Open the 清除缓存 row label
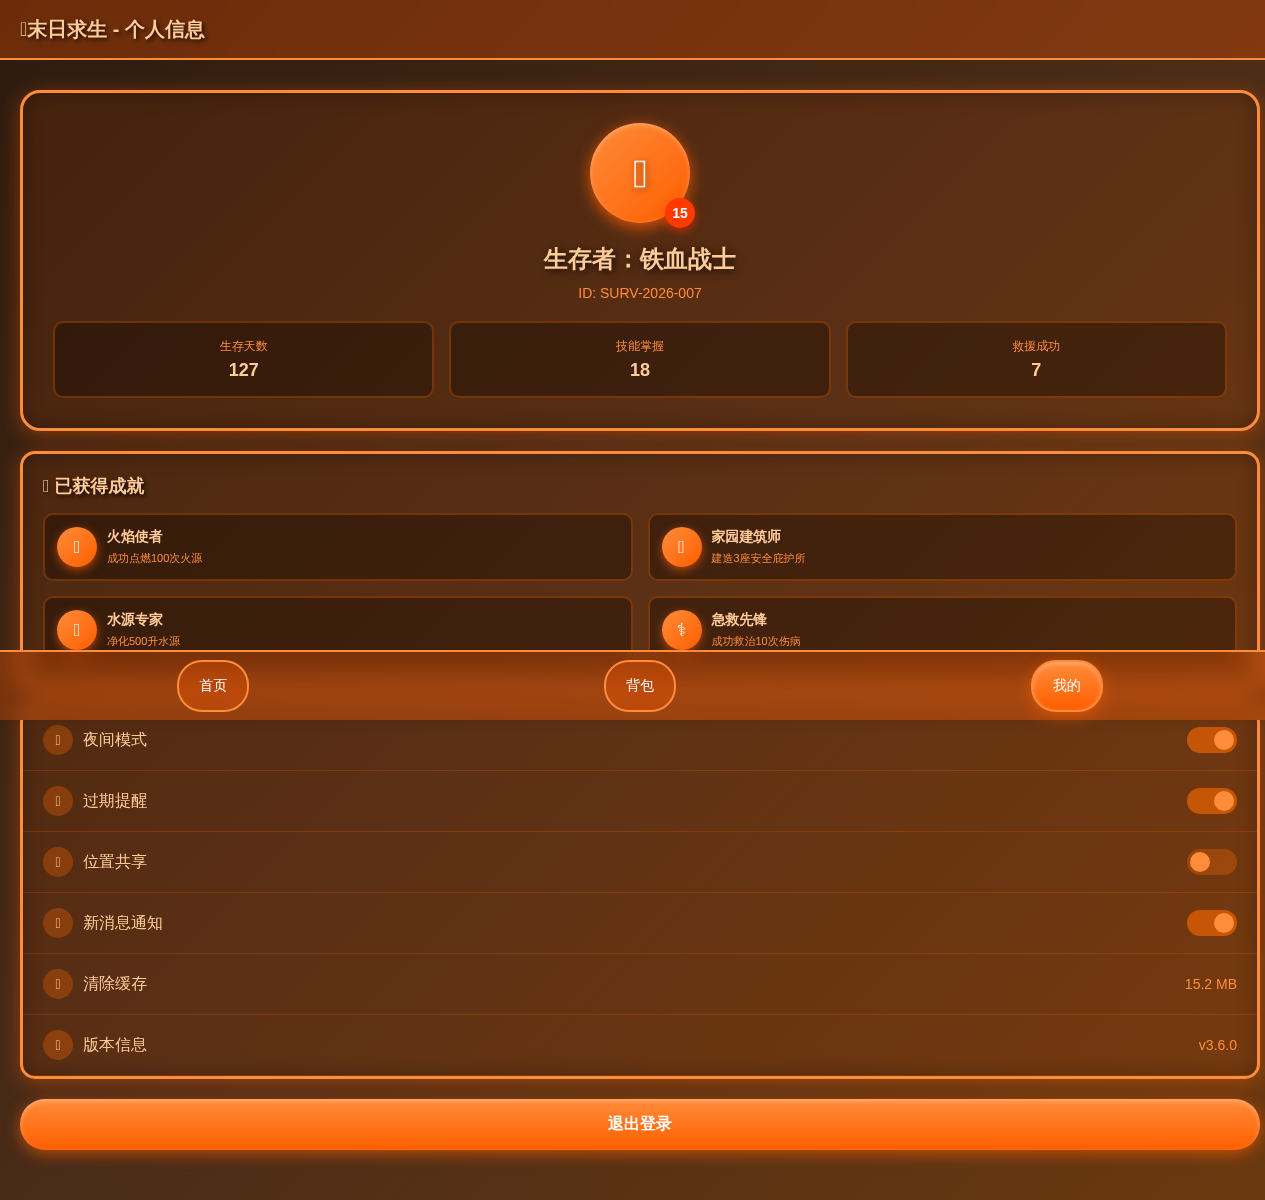The height and width of the screenshot is (1200, 1265). 115,984
